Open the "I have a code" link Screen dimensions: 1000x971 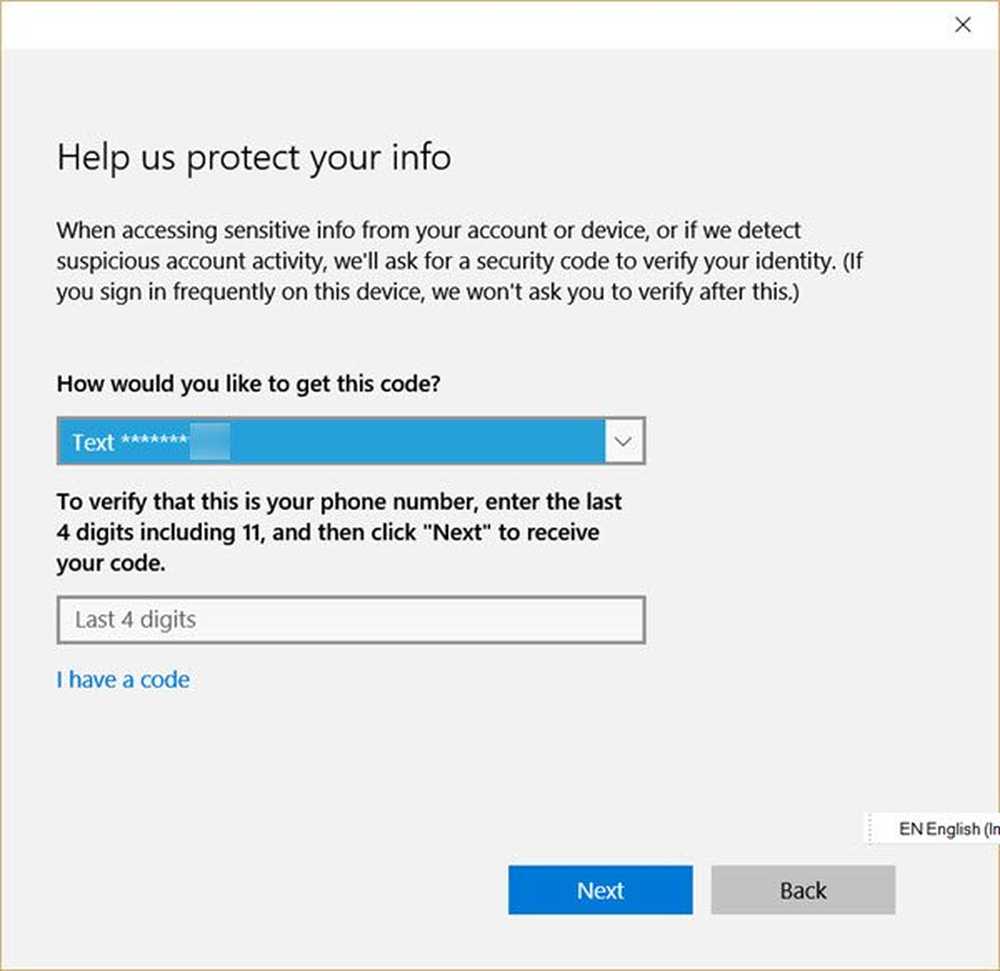123,680
